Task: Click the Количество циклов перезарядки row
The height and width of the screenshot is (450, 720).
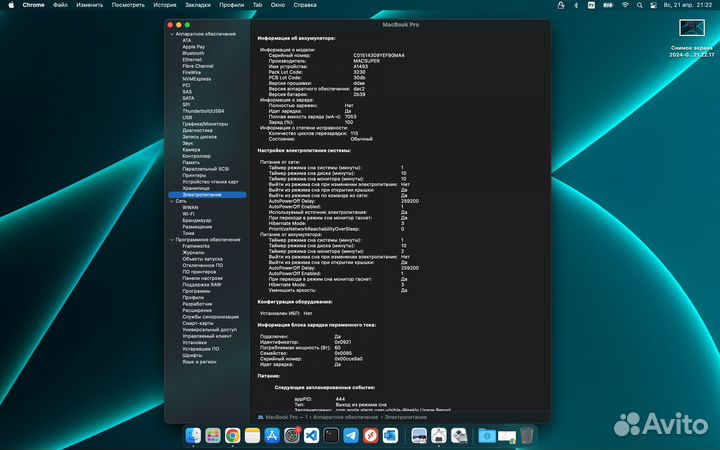Action: [x=313, y=133]
